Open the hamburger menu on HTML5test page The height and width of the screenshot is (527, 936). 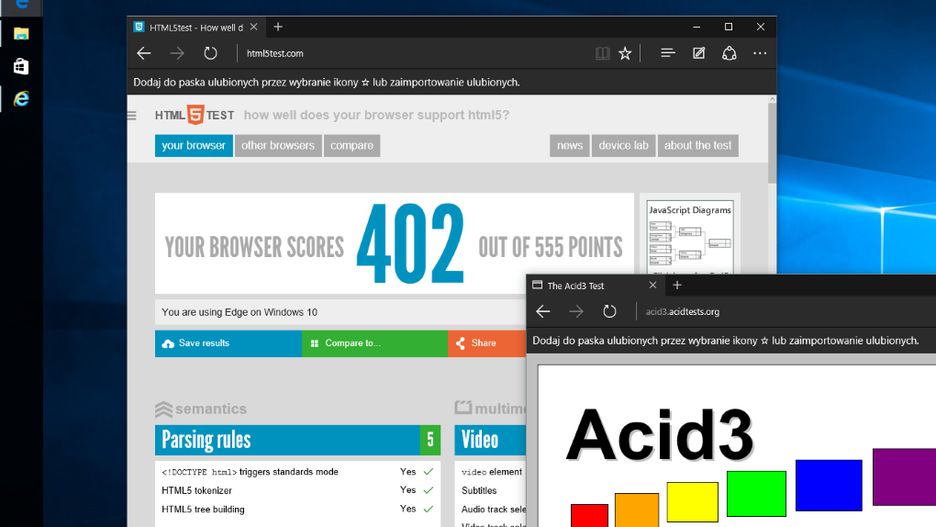pos(132,115)
